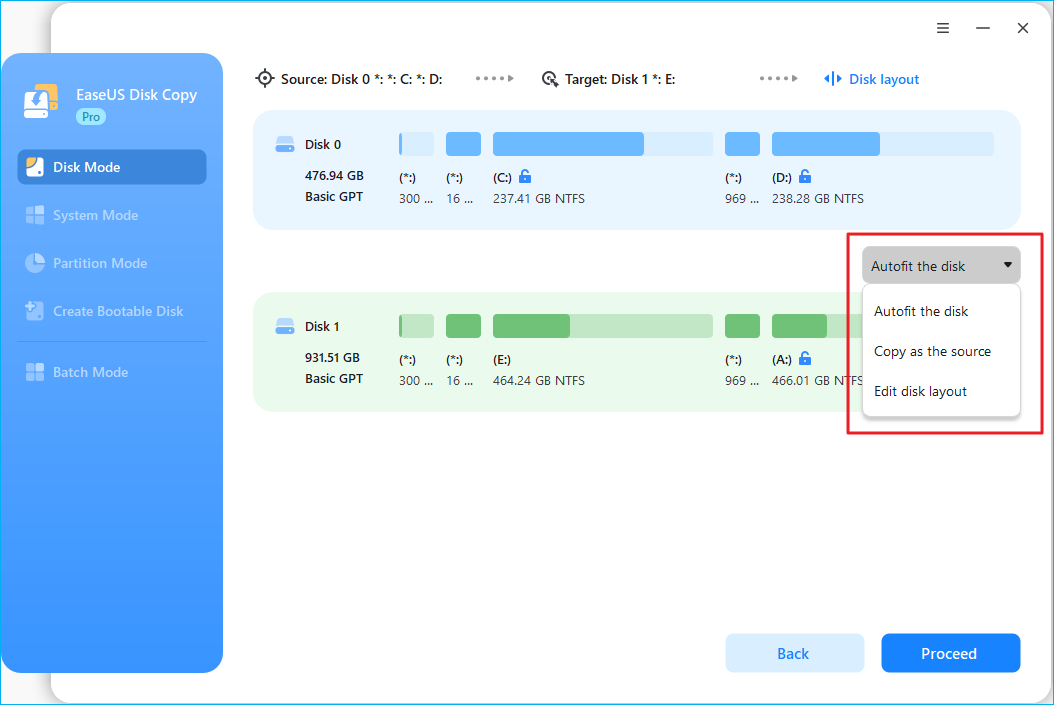Viewport: 1054px width, 705px height.
Task: Click the Proceed button
Action: [950, 653]
